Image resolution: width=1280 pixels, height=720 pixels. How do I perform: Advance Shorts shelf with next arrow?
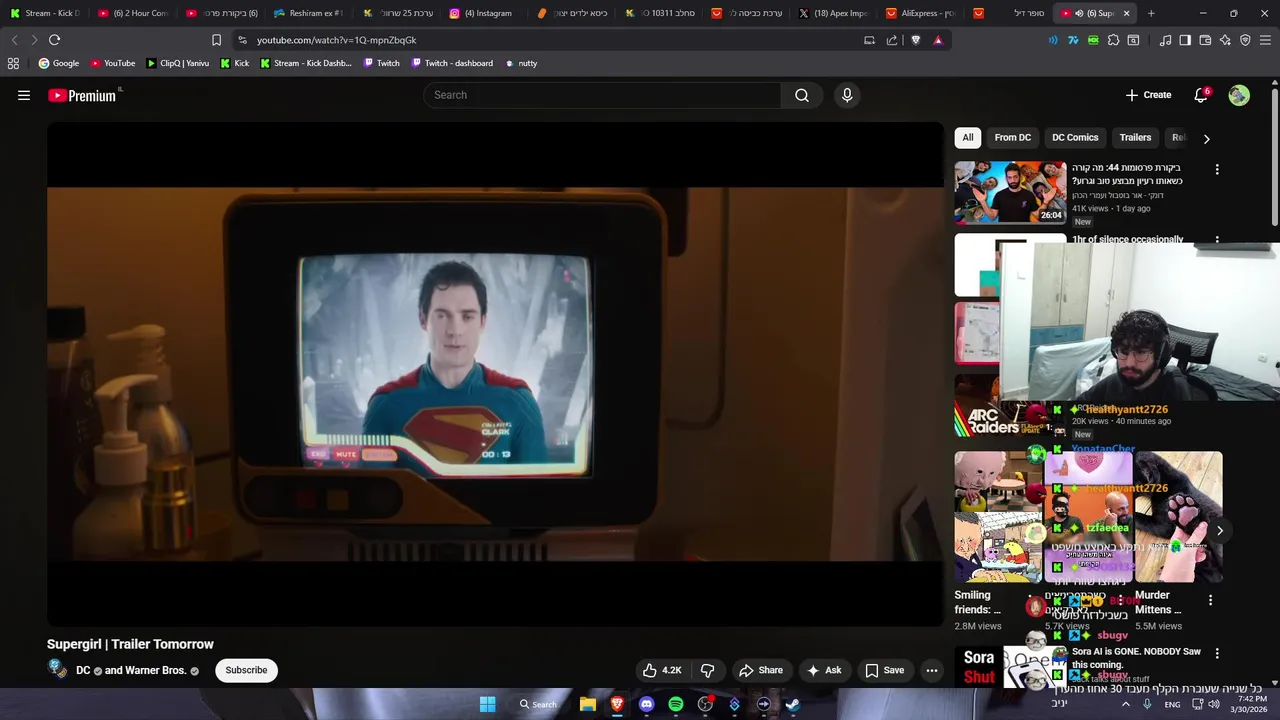click(1219, 531)
